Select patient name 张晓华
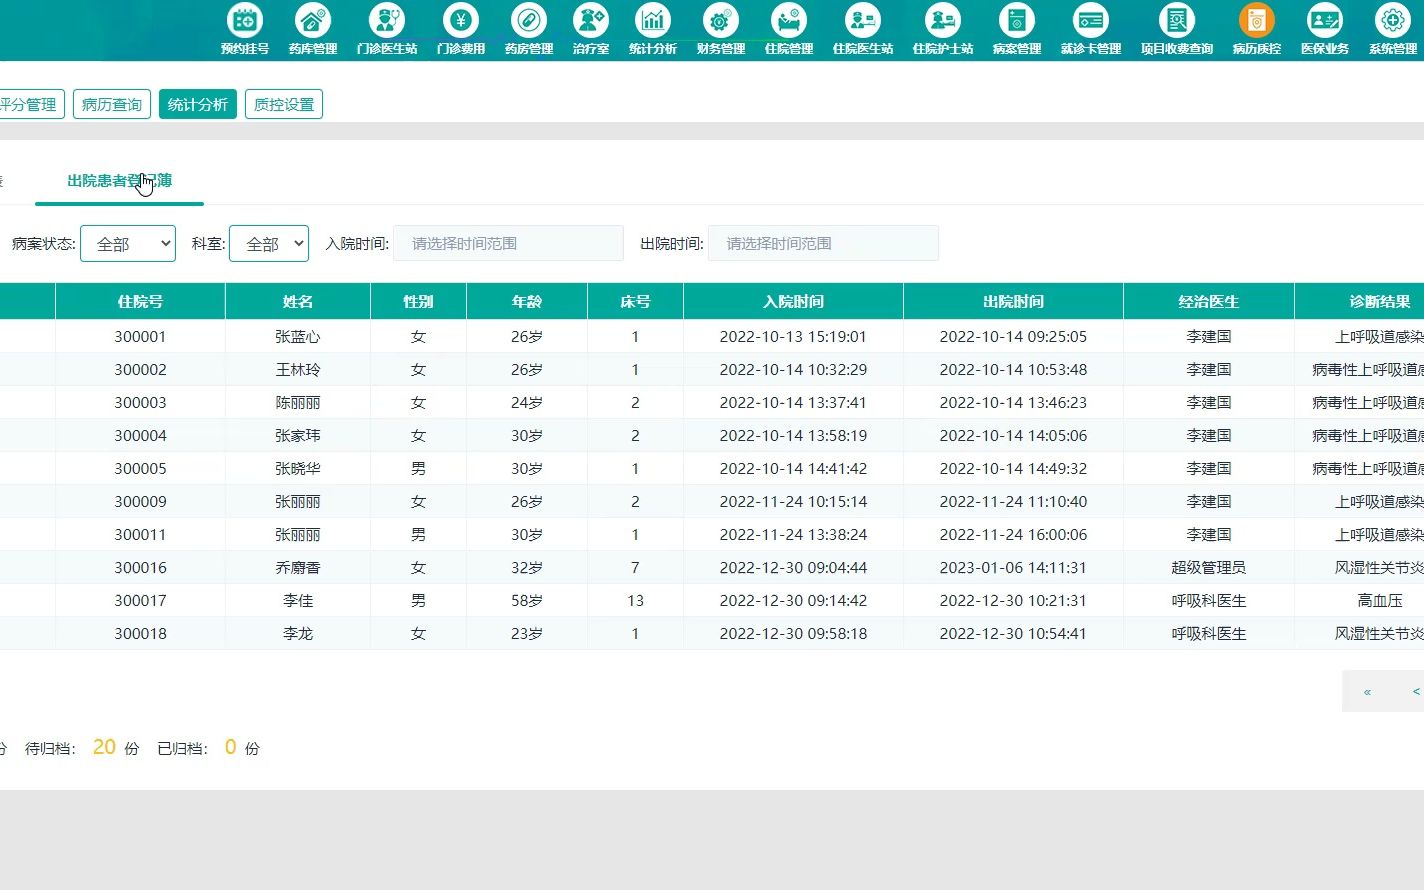The image size is (1424, 890). pos(298,469)
